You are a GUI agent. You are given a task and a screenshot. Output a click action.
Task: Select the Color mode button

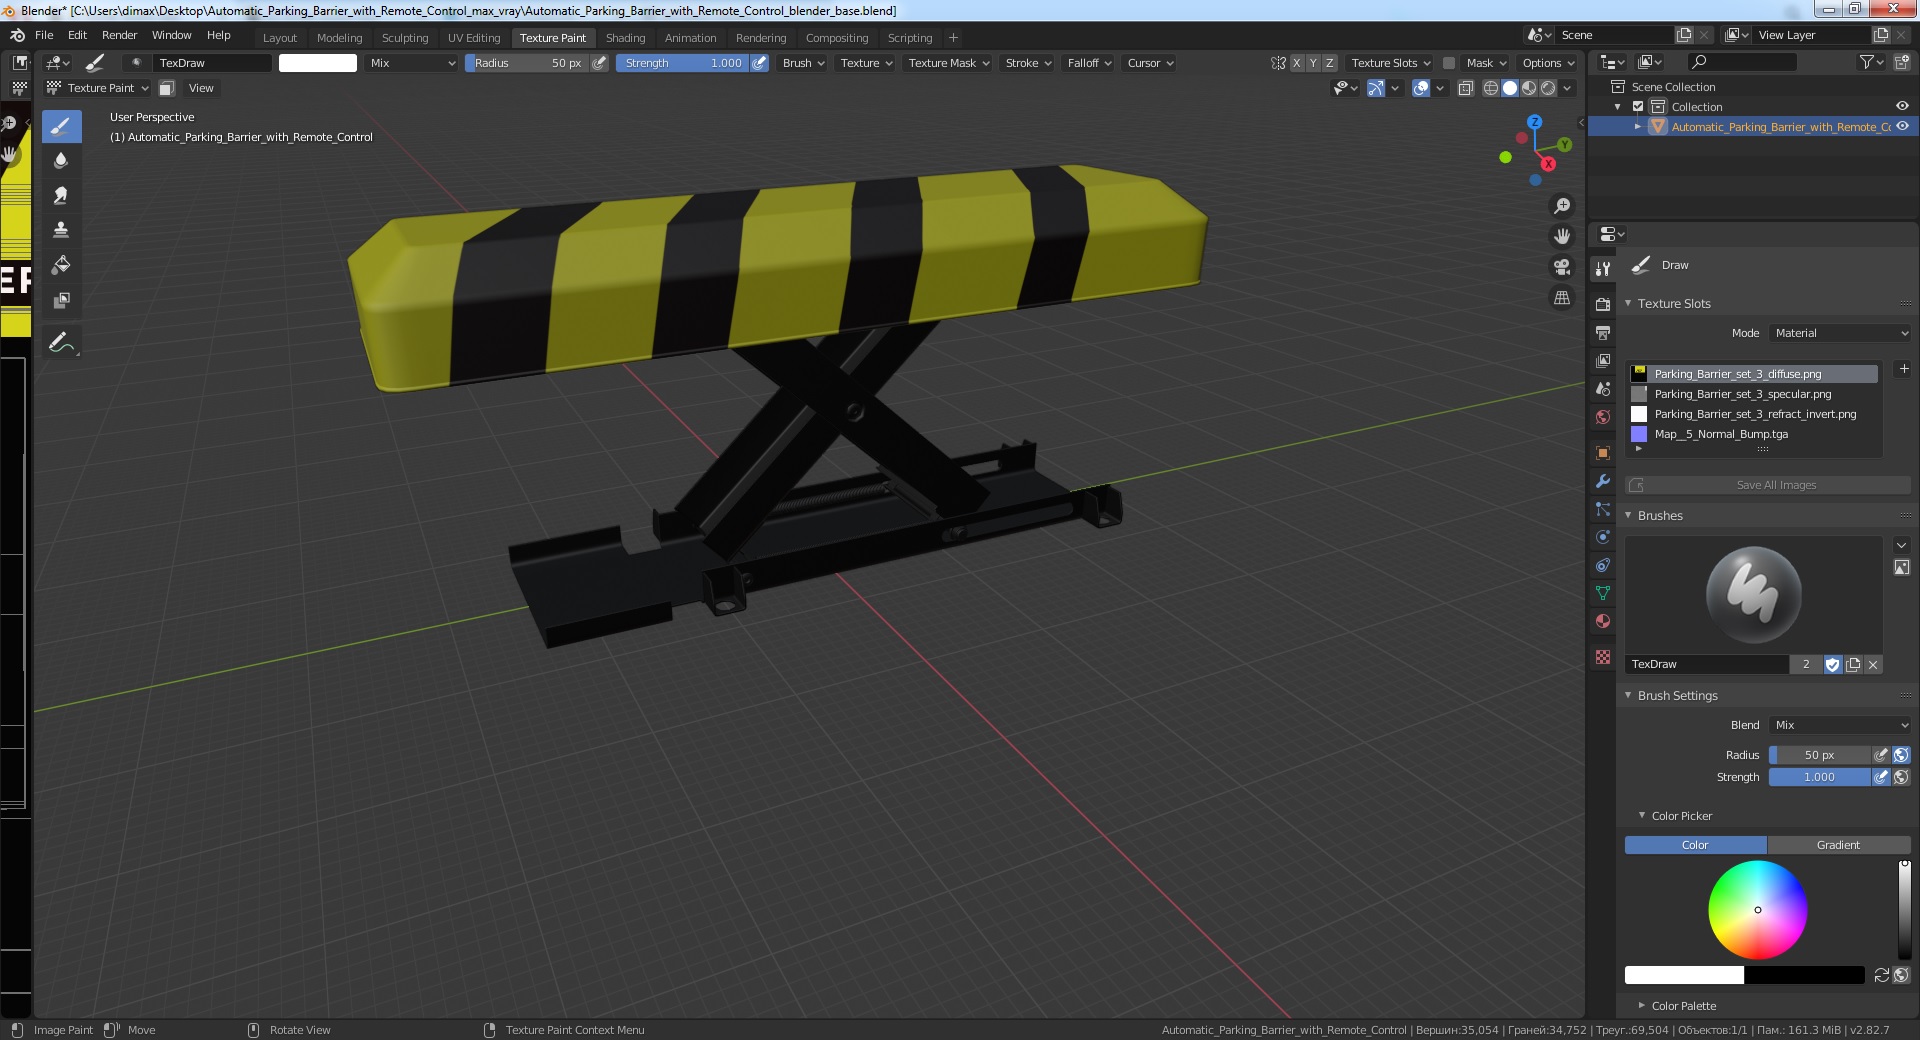click(x=1695, y=845)
